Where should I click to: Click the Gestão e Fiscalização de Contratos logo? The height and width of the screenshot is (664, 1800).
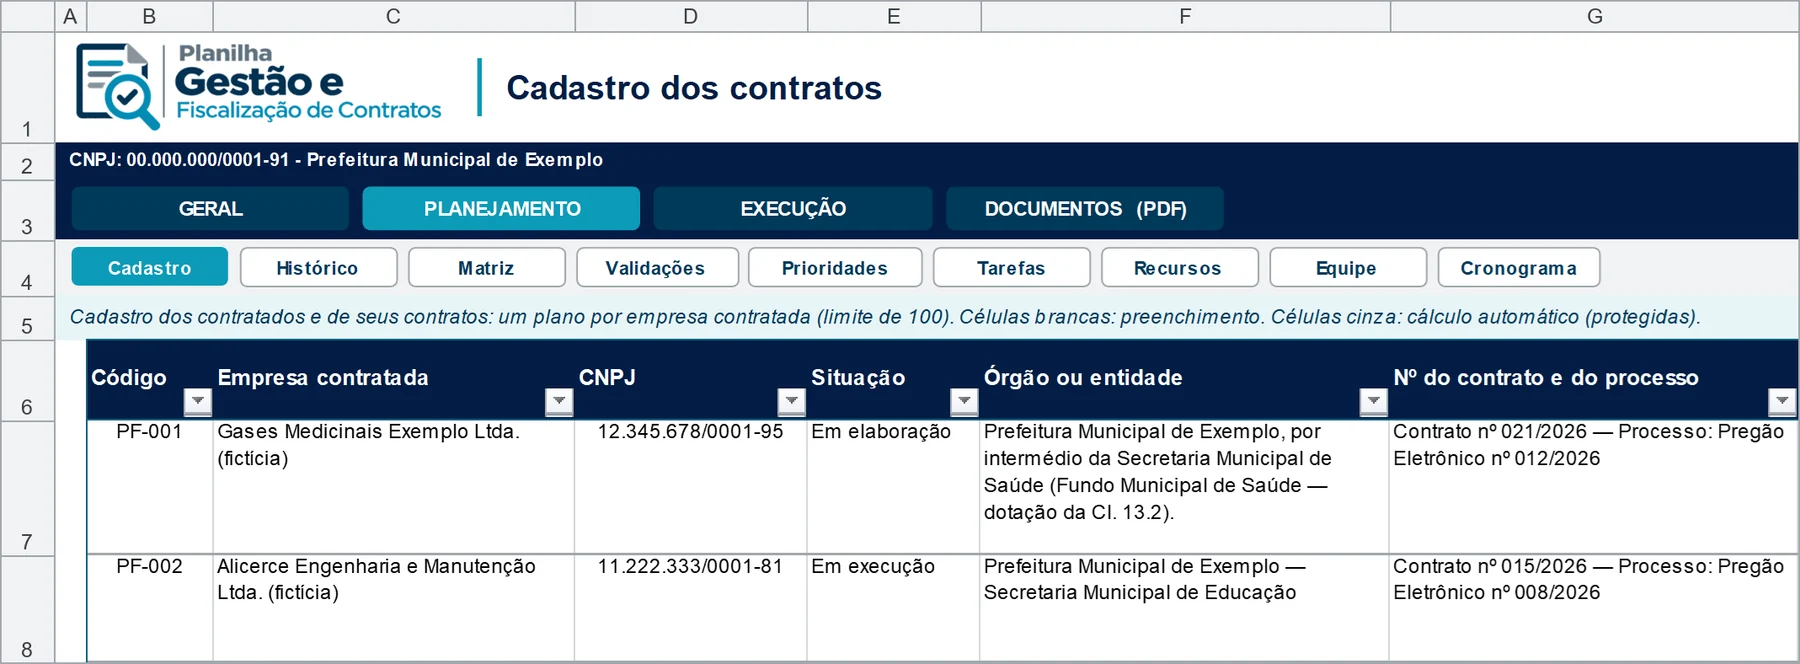click(x=258, y=86)
